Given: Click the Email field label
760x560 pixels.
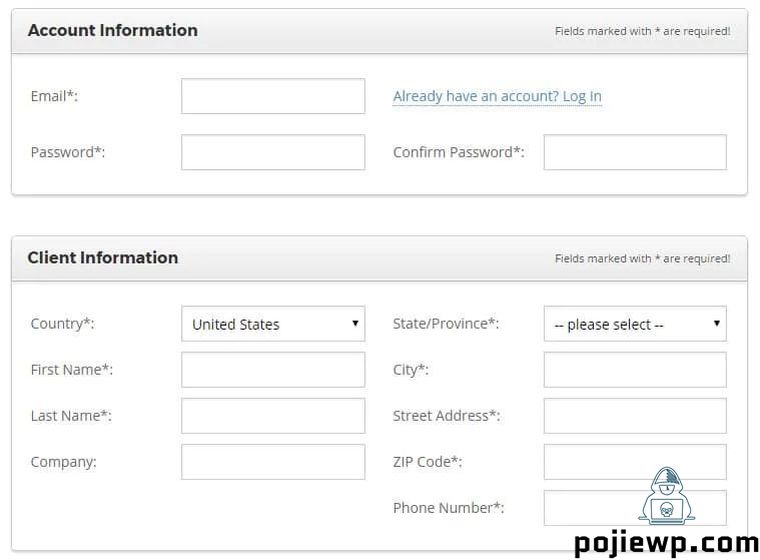Looking at the screenshot, I should click(x=54, y=96).
